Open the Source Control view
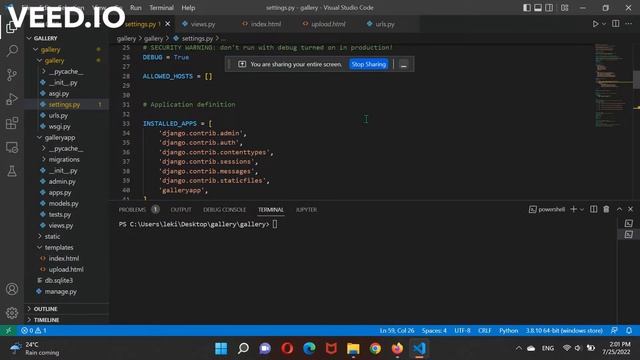This screenshot has width=640, height=360. point(12,75)
